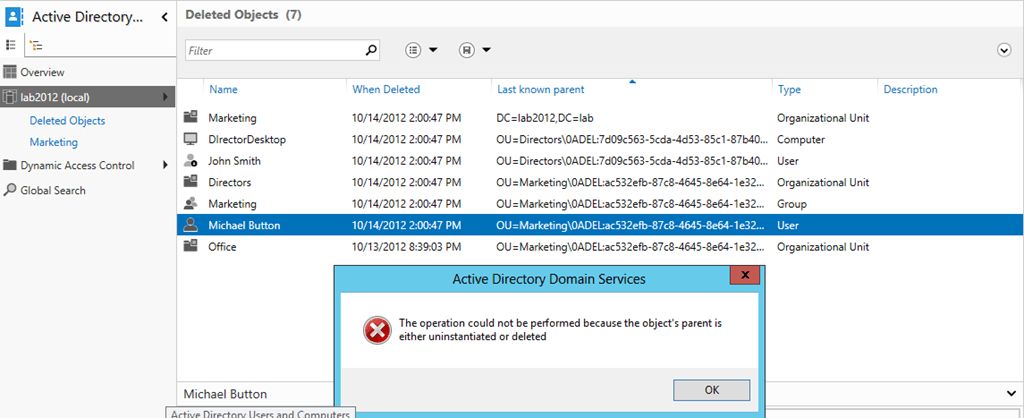
Task: Open the saved queries dropdown
Action: [x=474, y=50]
